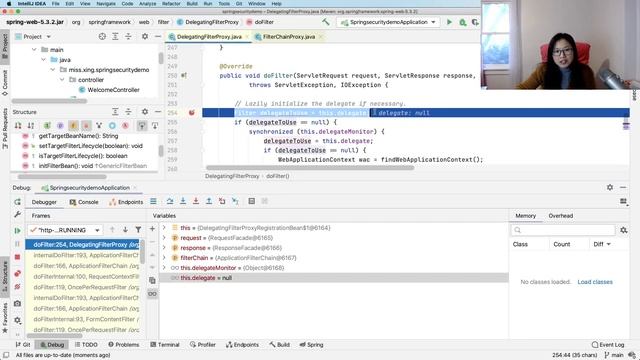Open the Problems tool window button
Screen dimensions: 640x360
(x=124, y=345)
